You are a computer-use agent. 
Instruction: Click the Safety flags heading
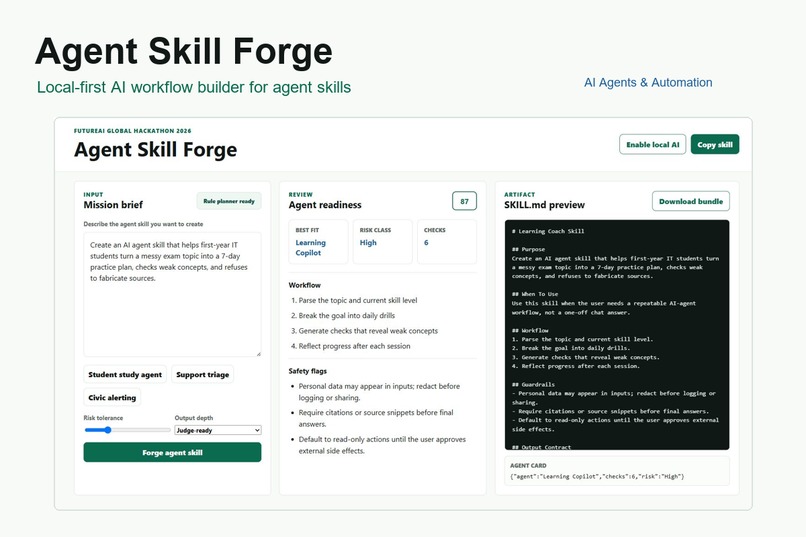pos(307,371)
